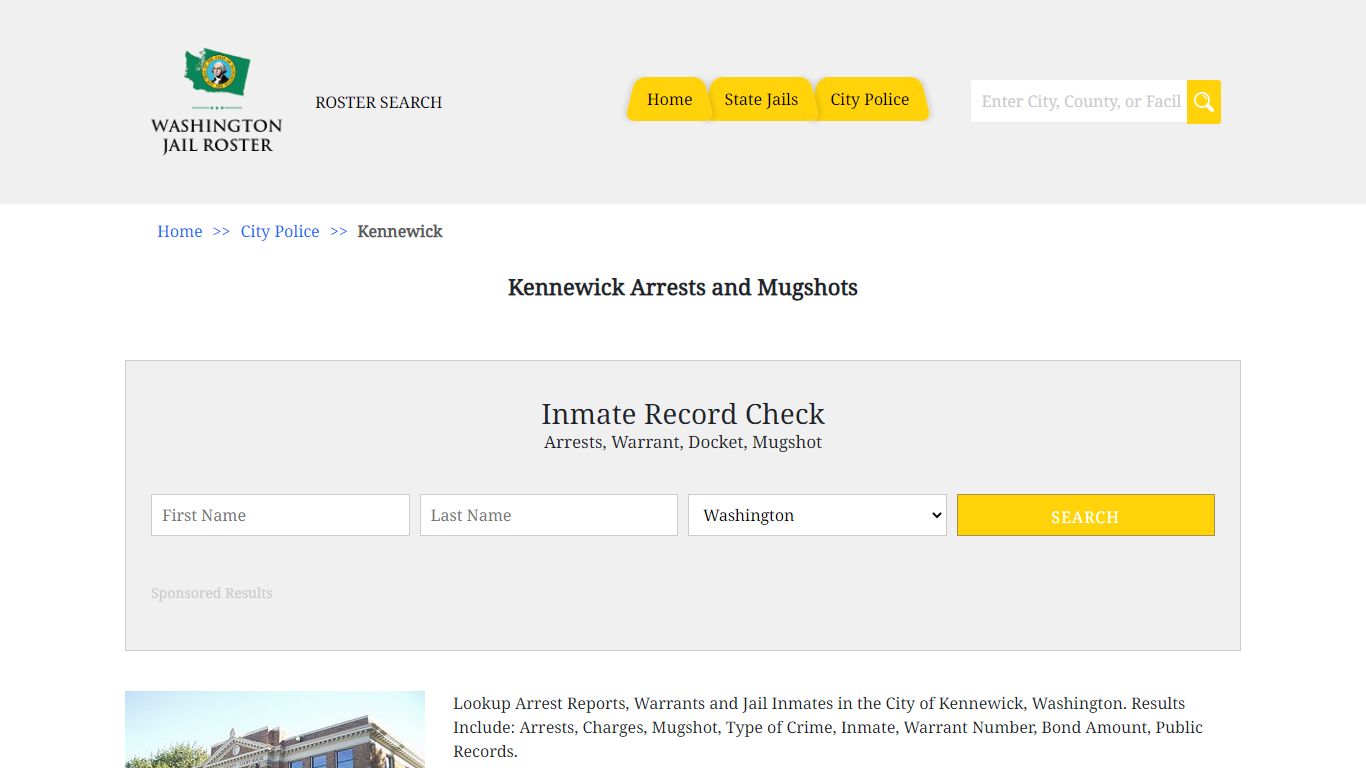Click the yellow magnifier search icon
Image resolution: width=1366 pixels, height=768 pixels.
(x=1203, y=102)
